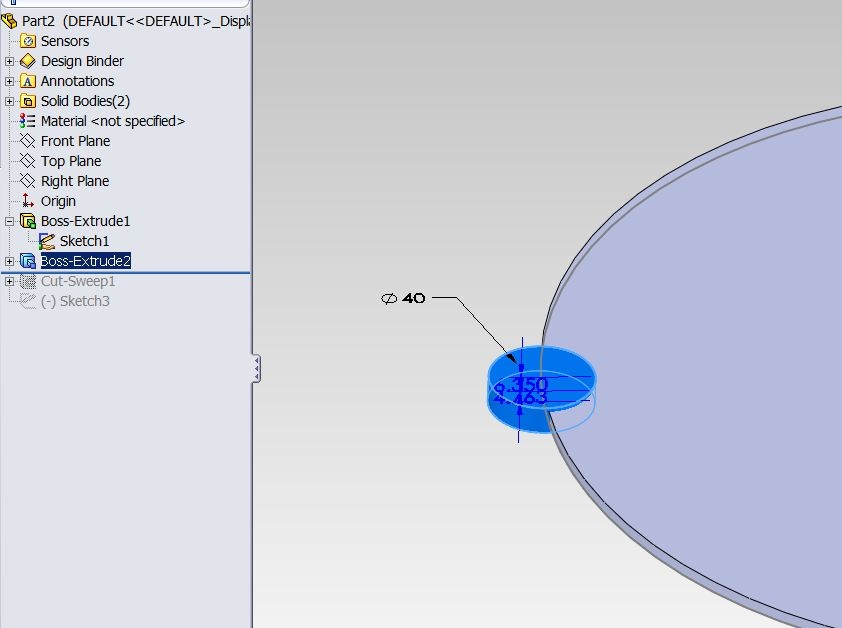Collapse the Boss-Extrude1 node

pyautogui.click(x=9, y=221)
